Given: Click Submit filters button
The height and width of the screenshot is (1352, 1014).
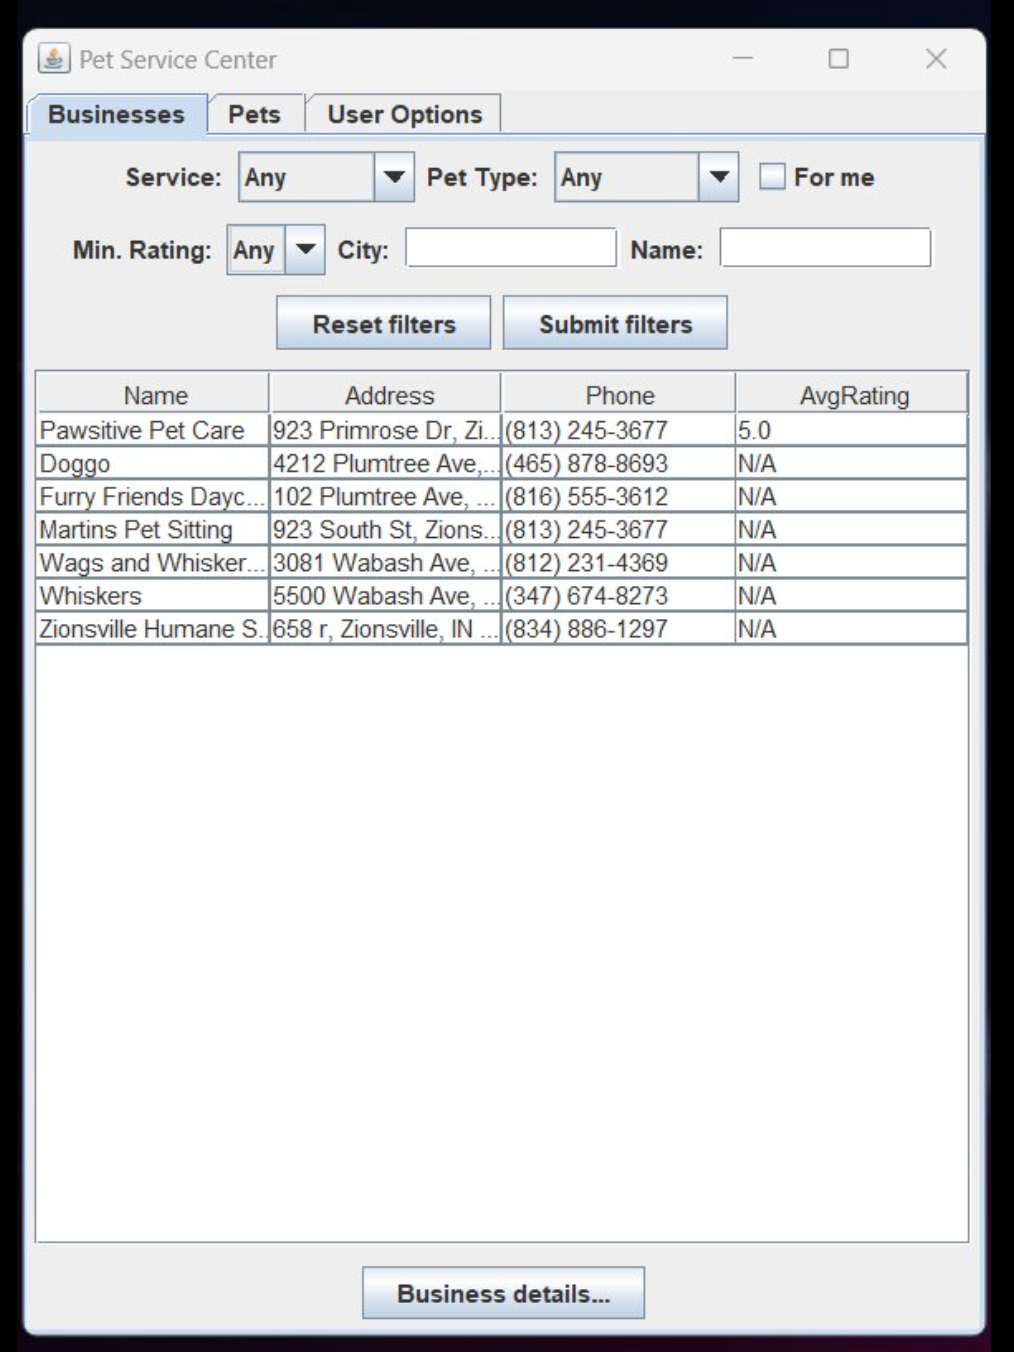Looking at the screenshot, I should pyautogui.click(x=615, y=324).
